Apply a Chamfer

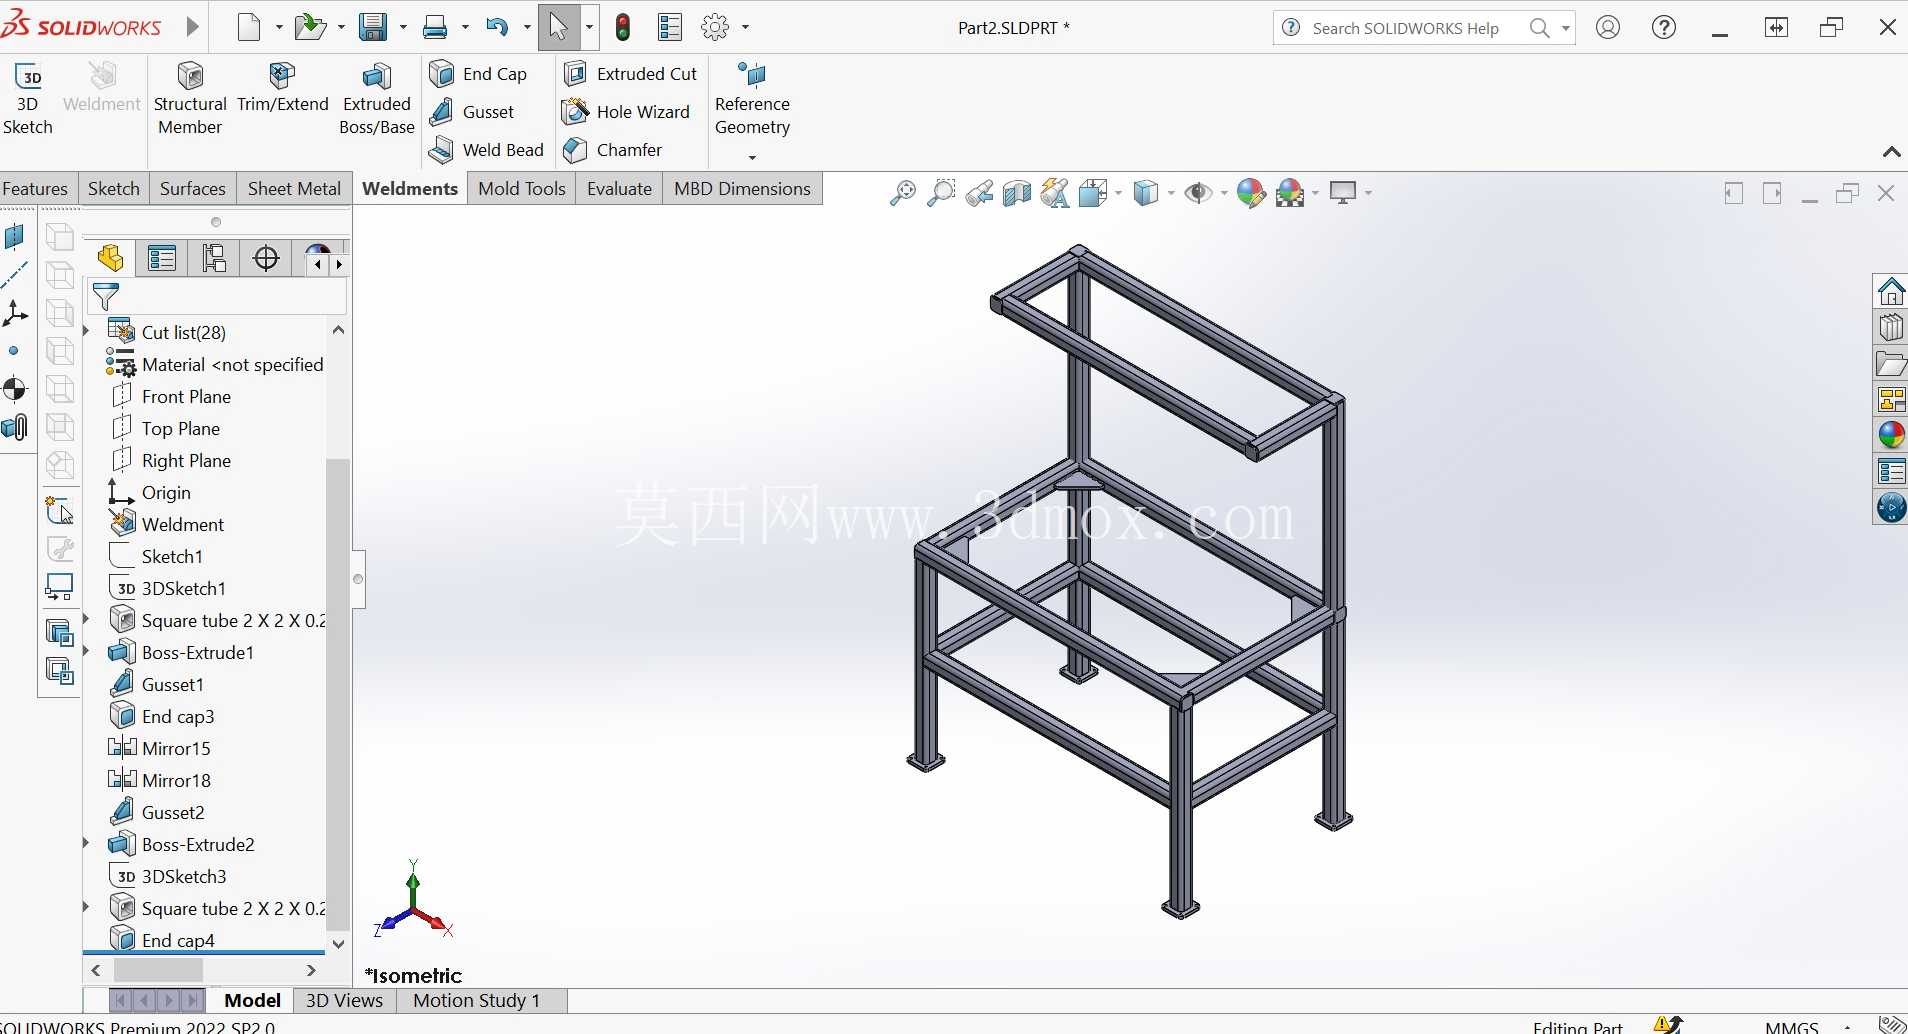click(x=613, y=150)
